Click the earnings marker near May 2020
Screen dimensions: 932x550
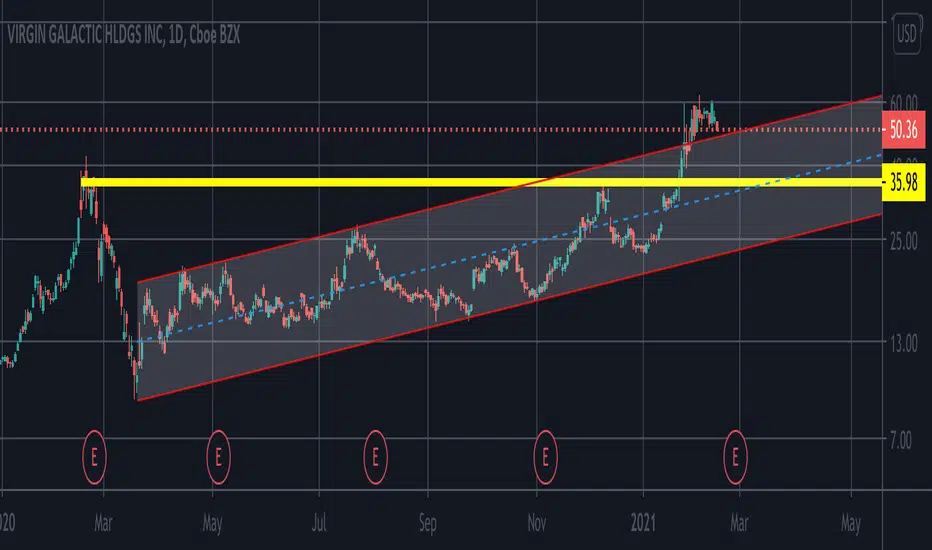coord(218,457)
